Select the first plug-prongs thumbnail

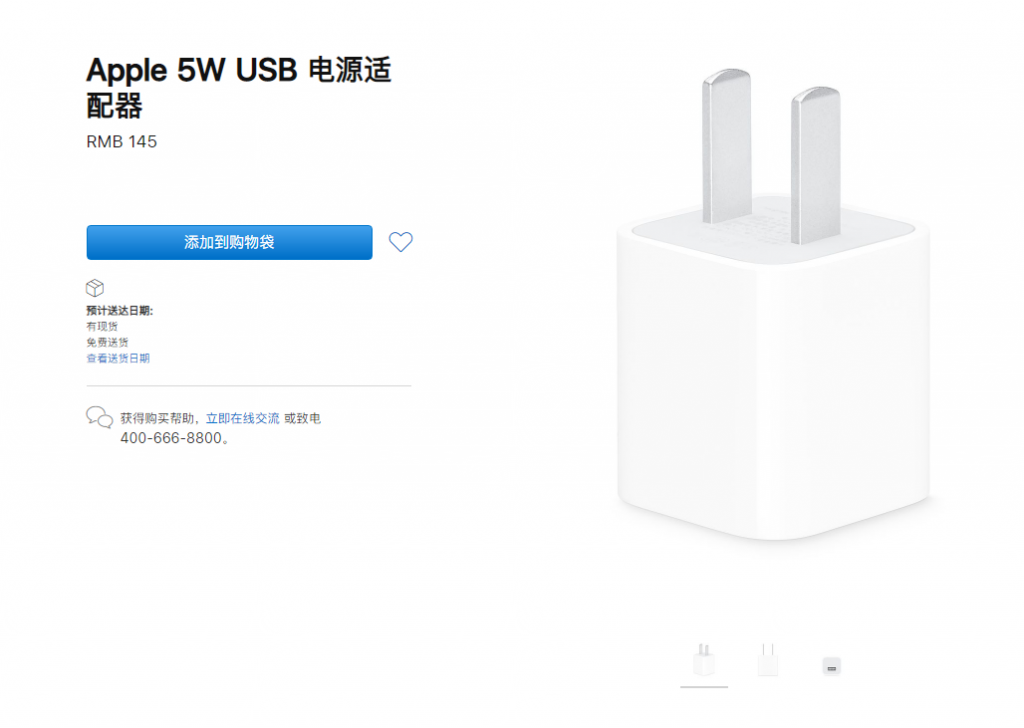click(704, 660)
